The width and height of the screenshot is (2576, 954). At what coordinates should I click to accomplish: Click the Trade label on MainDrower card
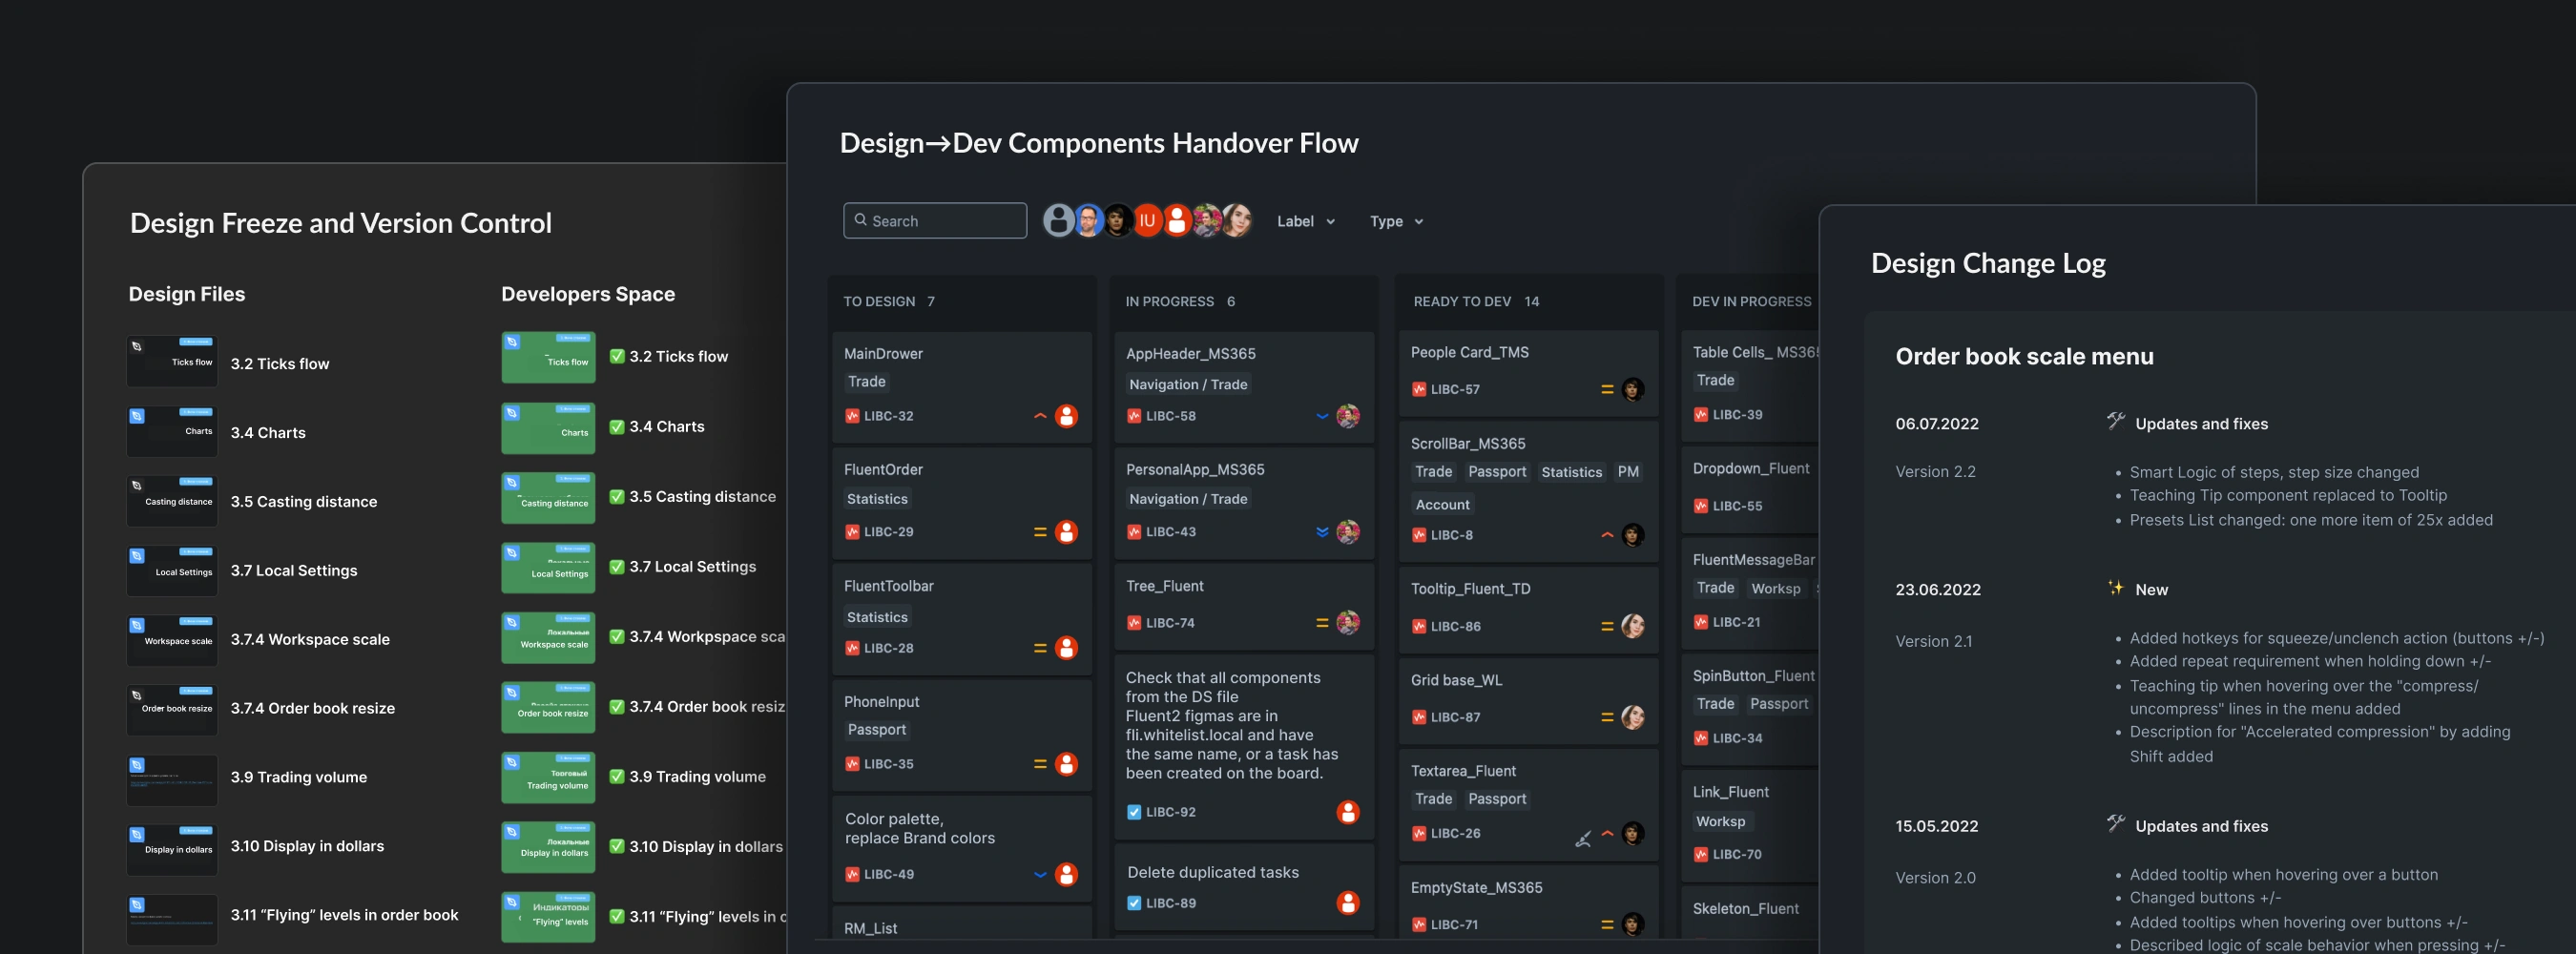click(x=866, y=381)
